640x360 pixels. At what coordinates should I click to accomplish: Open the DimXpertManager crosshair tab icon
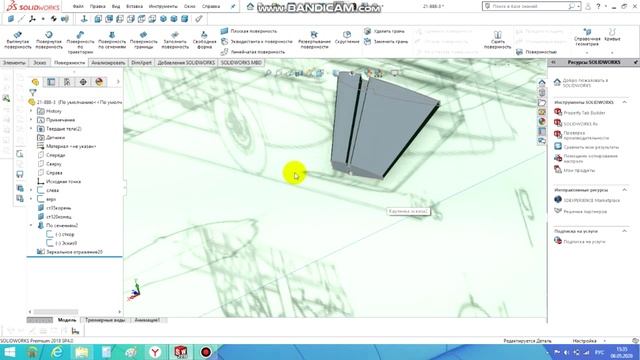tap(83, 82)
